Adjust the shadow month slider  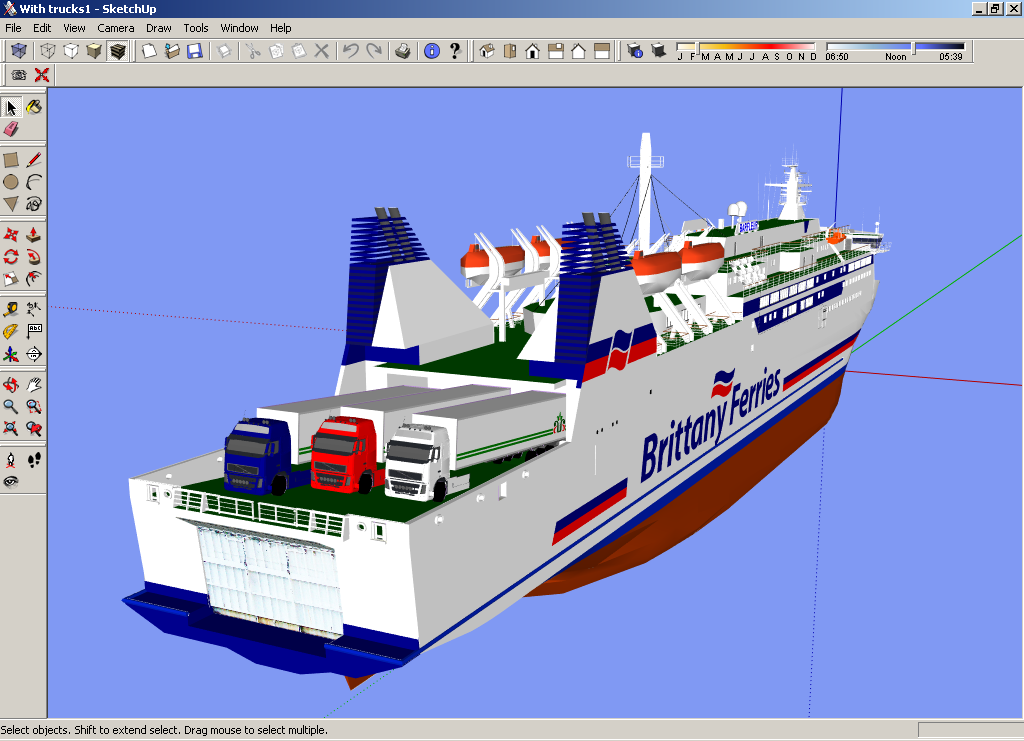pos(745,47)
